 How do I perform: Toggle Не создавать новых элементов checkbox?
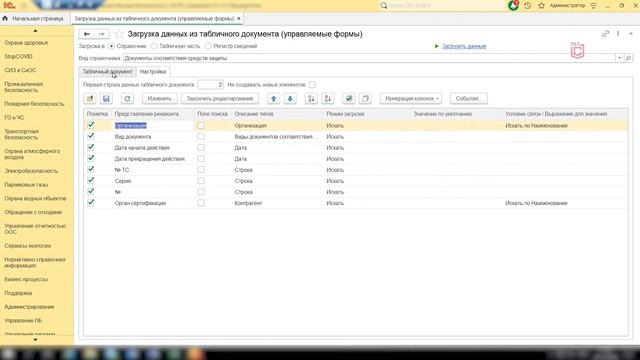tap(312, 85)
